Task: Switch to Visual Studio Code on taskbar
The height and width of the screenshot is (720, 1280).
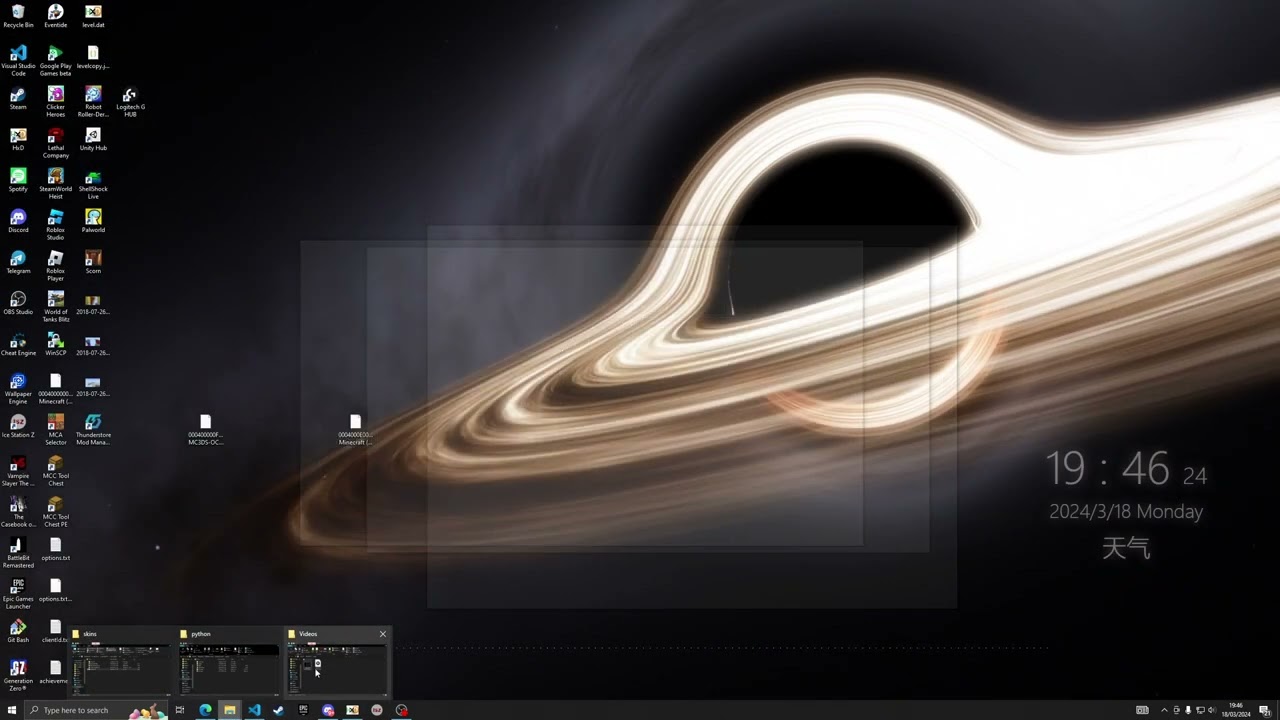Action: click(x=254, y=710)
